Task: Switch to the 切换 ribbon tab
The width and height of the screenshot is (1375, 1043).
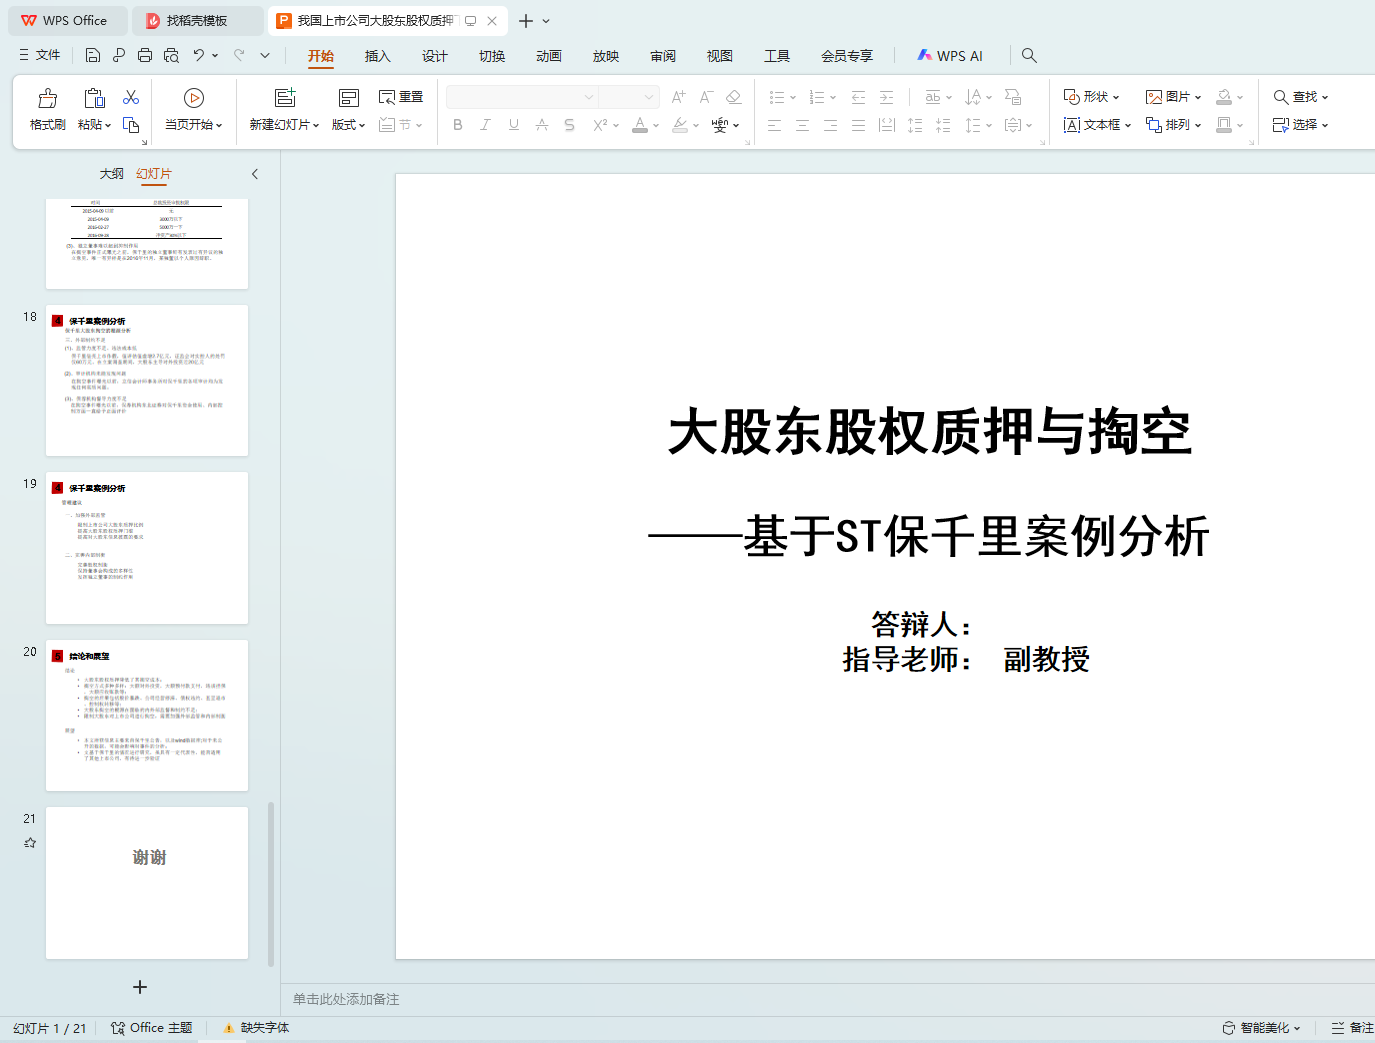Action: 492,56
